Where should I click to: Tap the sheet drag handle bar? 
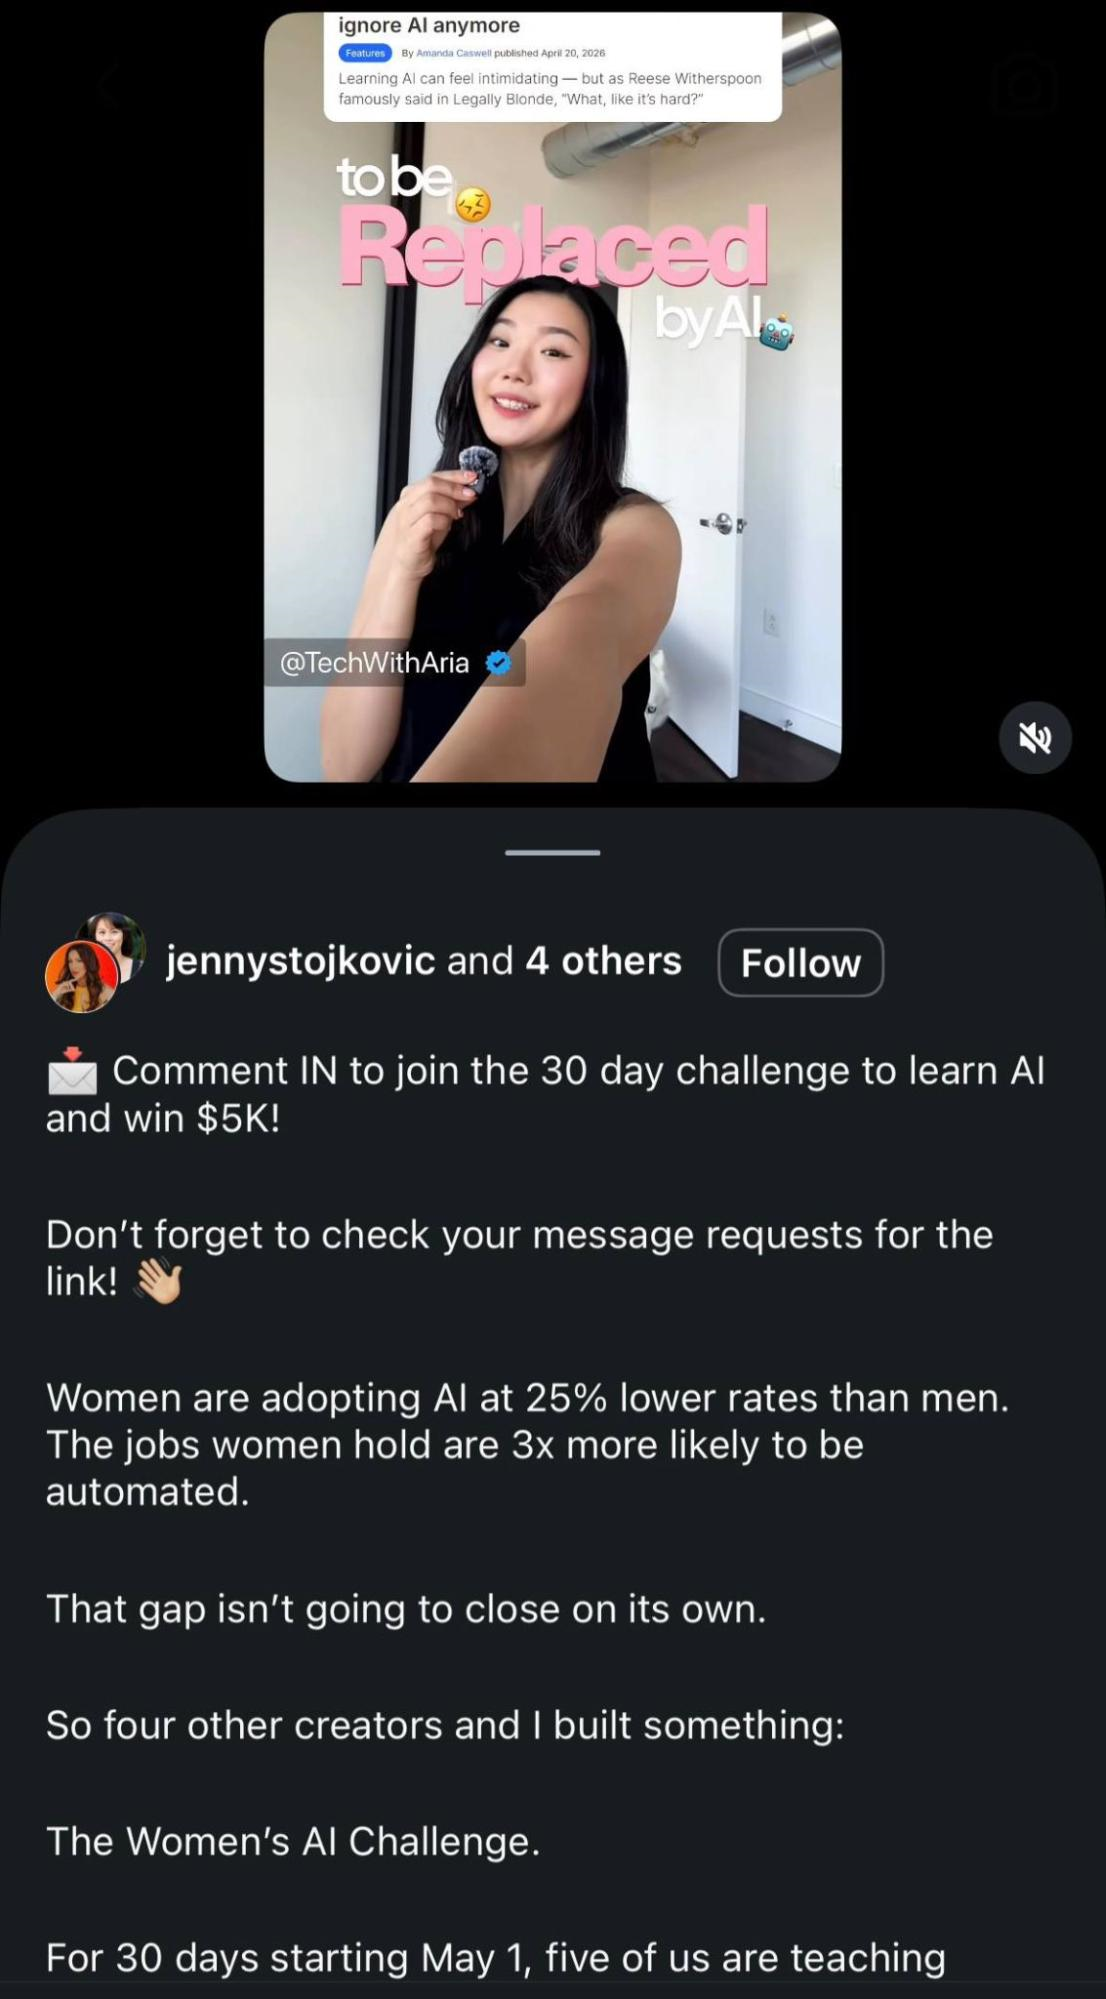coord(553,853)
